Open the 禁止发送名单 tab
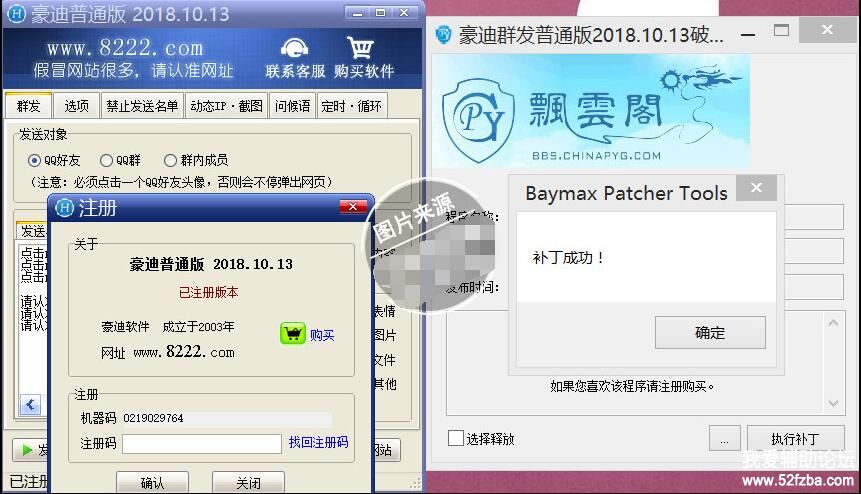Image resolution: width=861 pixels, height=494 pixels. (x=142, y=105)
